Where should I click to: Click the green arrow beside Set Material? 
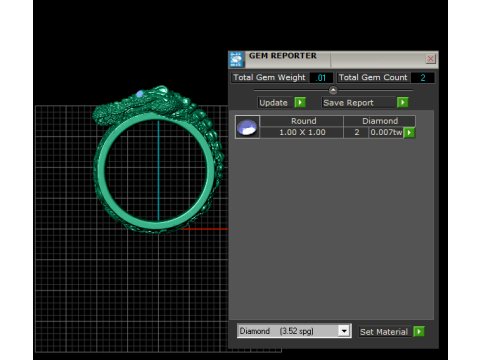[x=419, y=331]
